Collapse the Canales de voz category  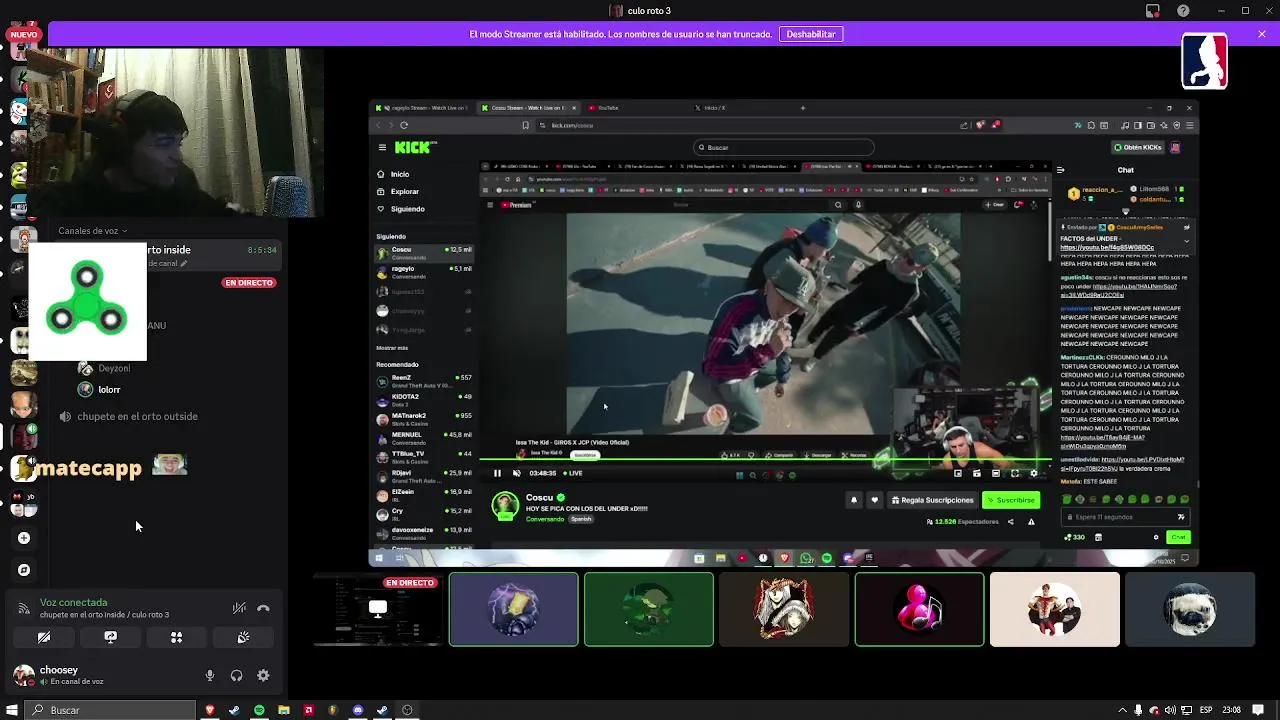(x=92, y=231)
